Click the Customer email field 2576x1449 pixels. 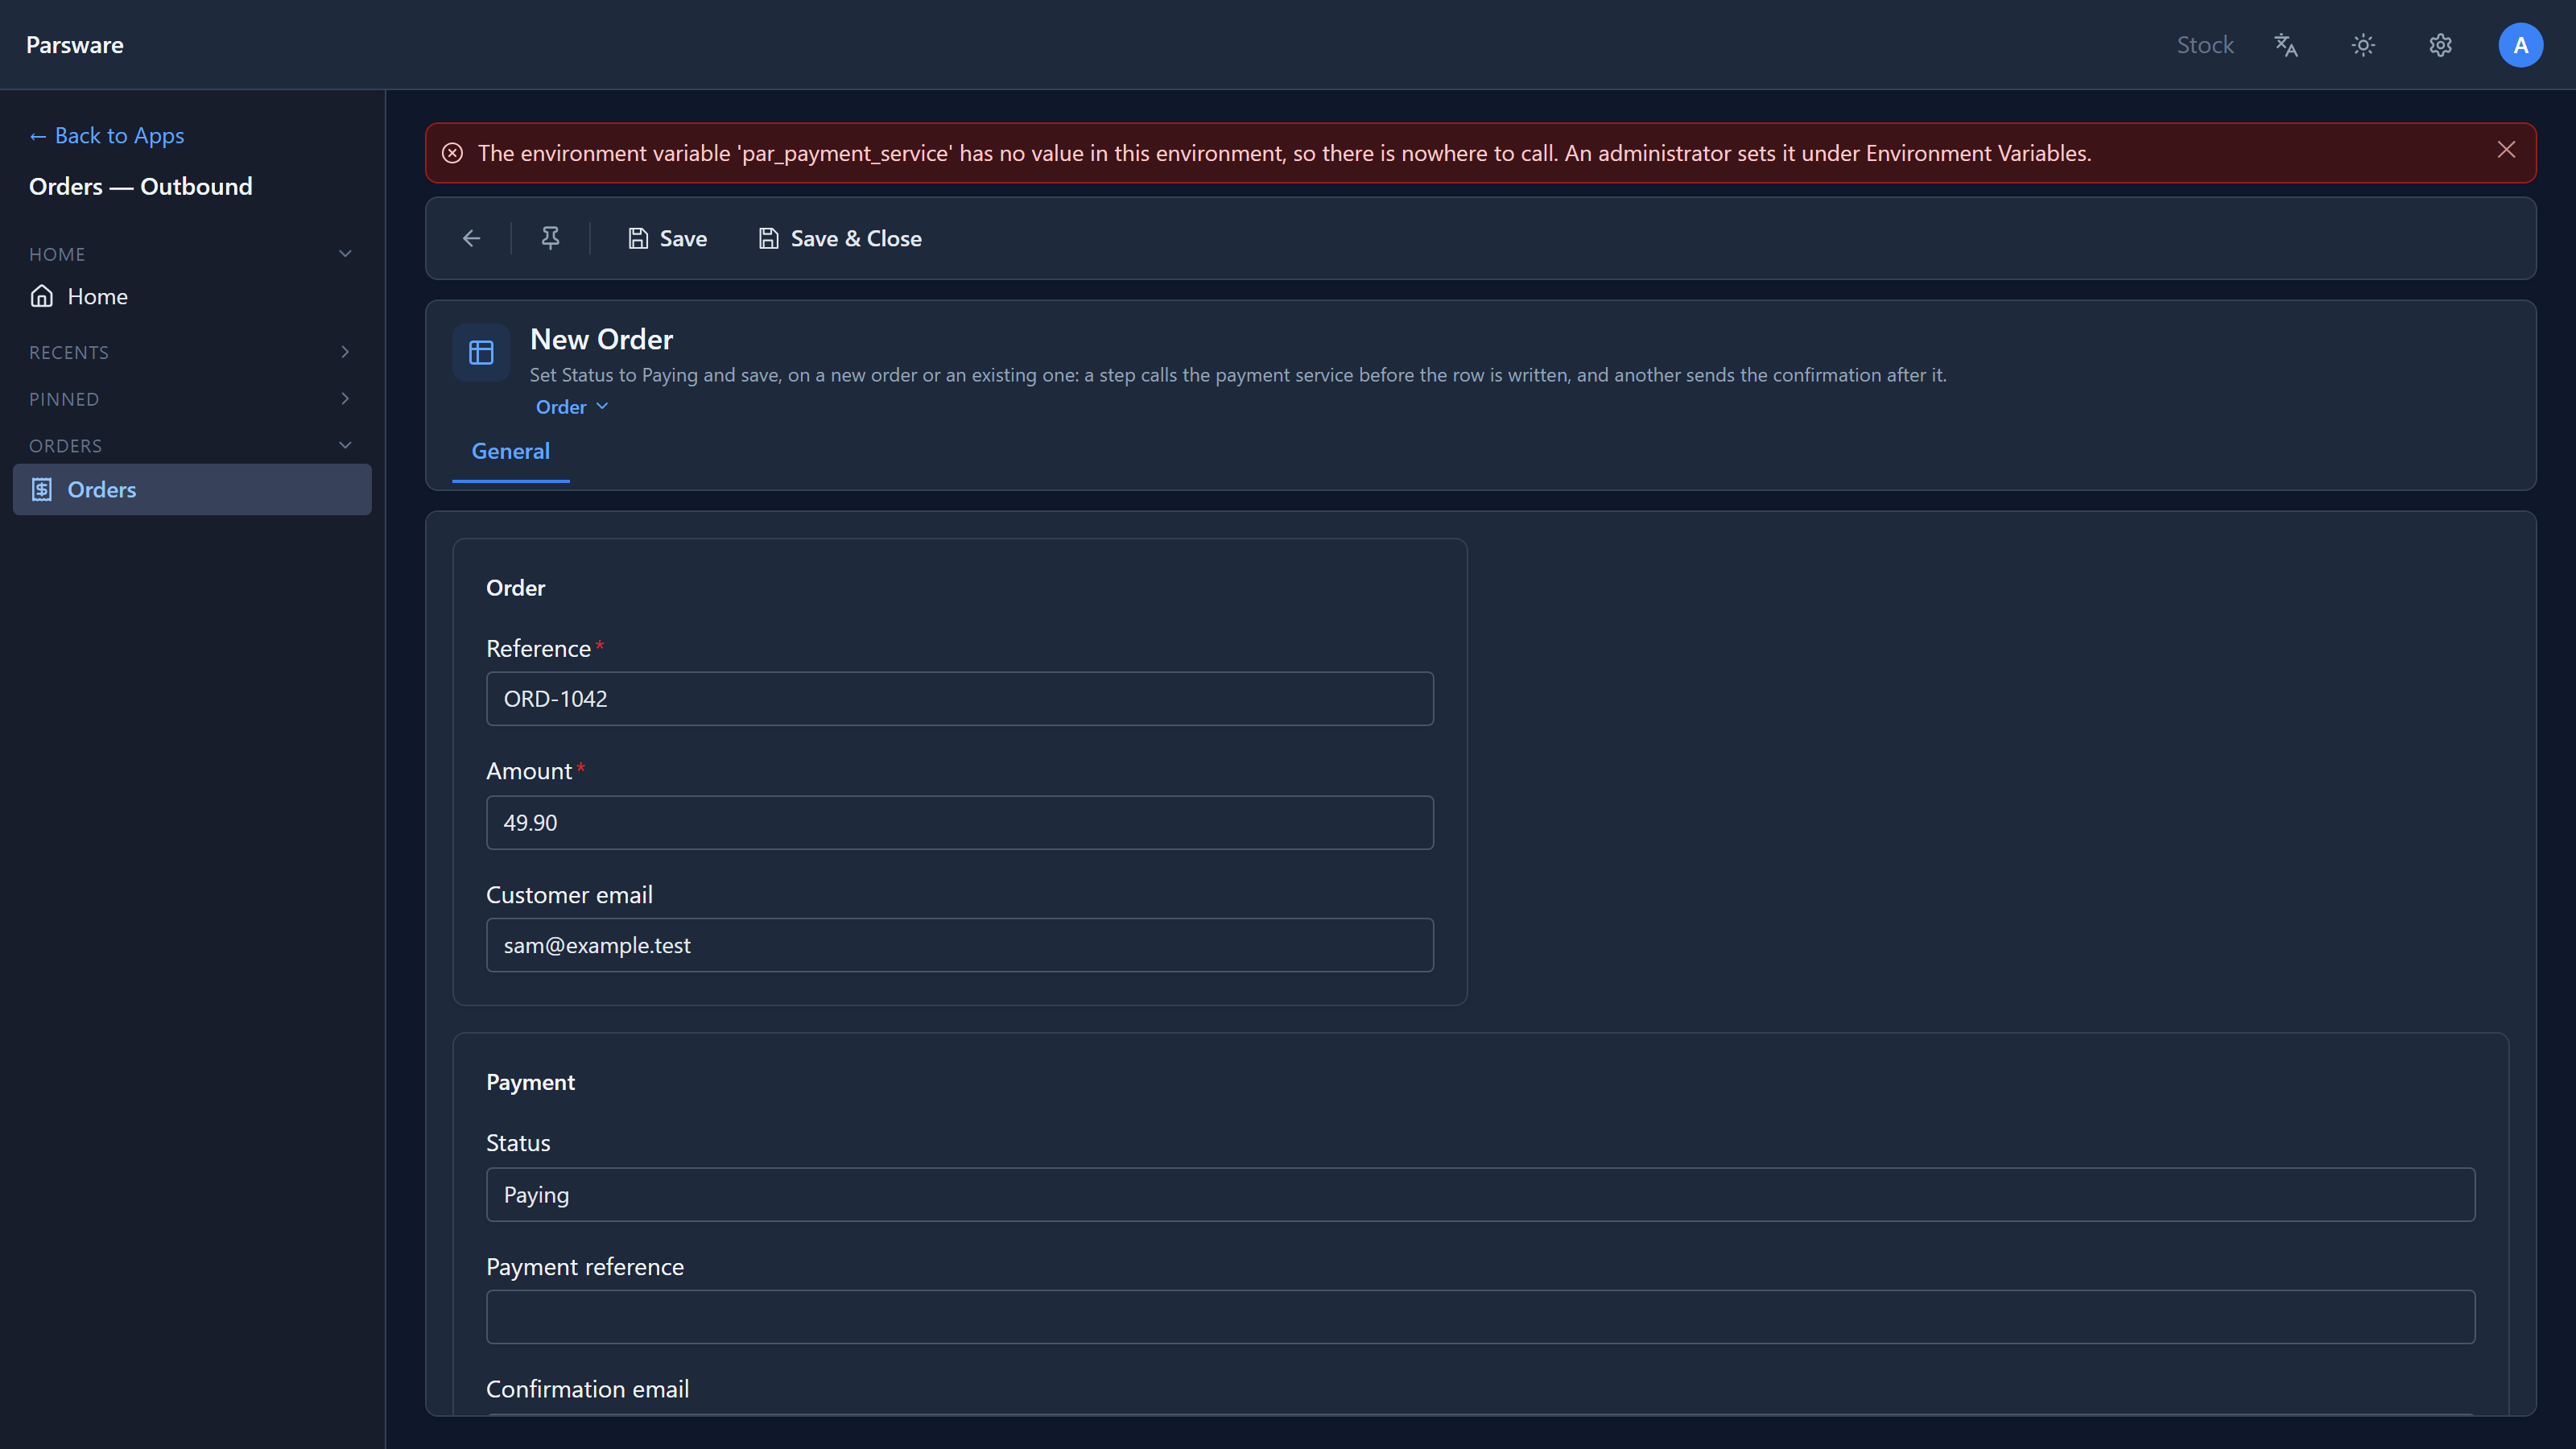(959, 945)
